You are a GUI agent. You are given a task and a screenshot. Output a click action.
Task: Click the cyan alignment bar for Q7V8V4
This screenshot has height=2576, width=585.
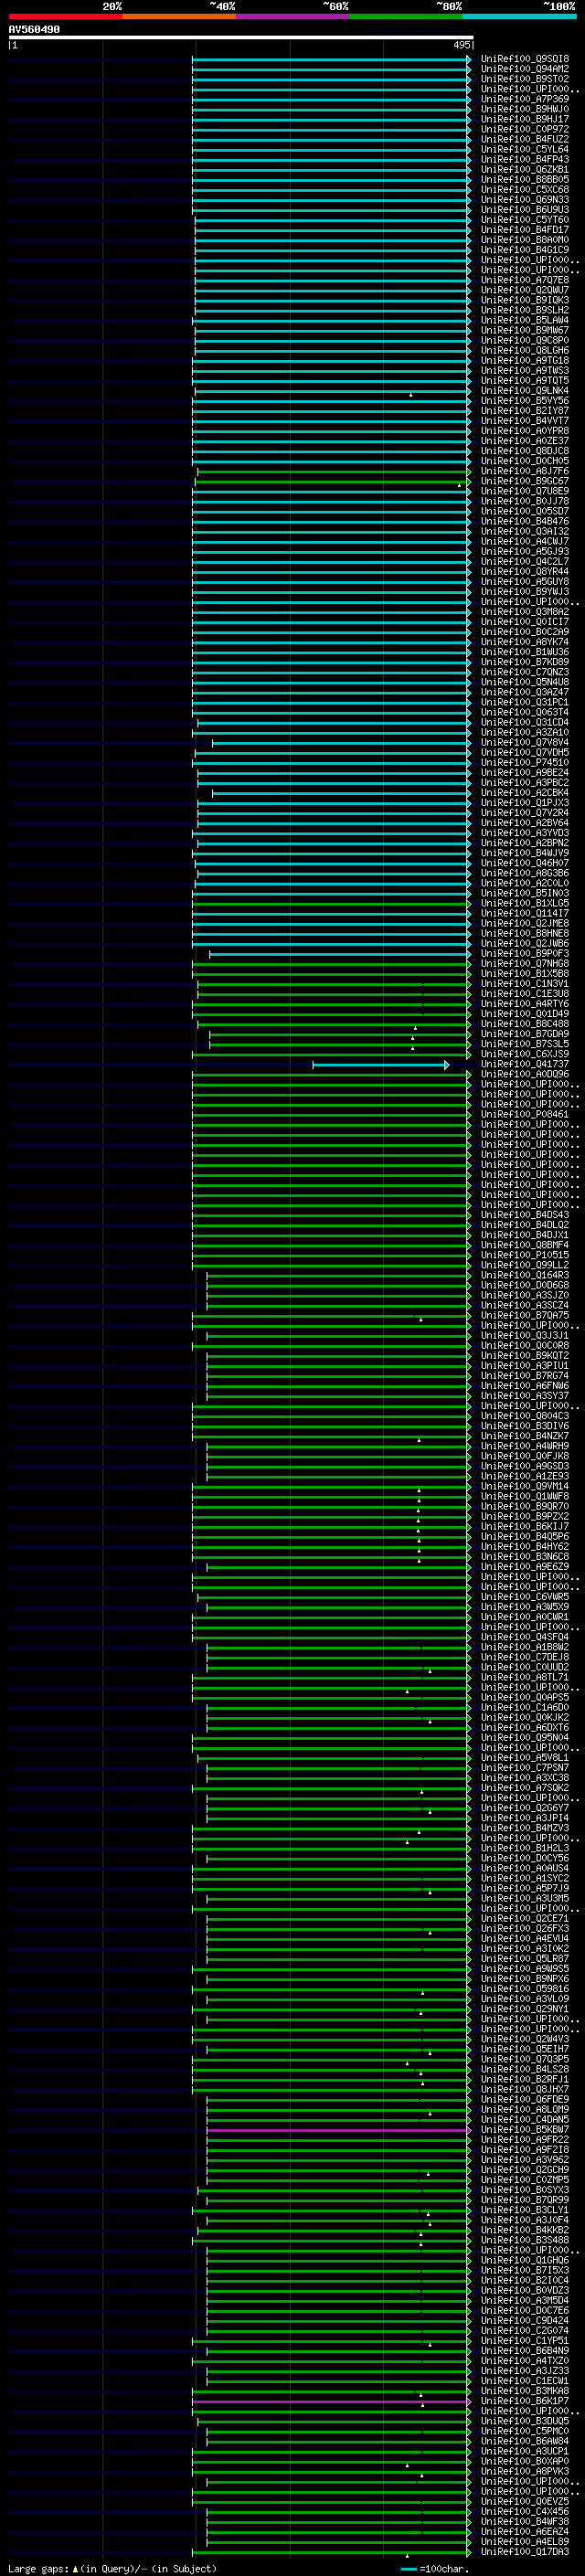point(341,743)
